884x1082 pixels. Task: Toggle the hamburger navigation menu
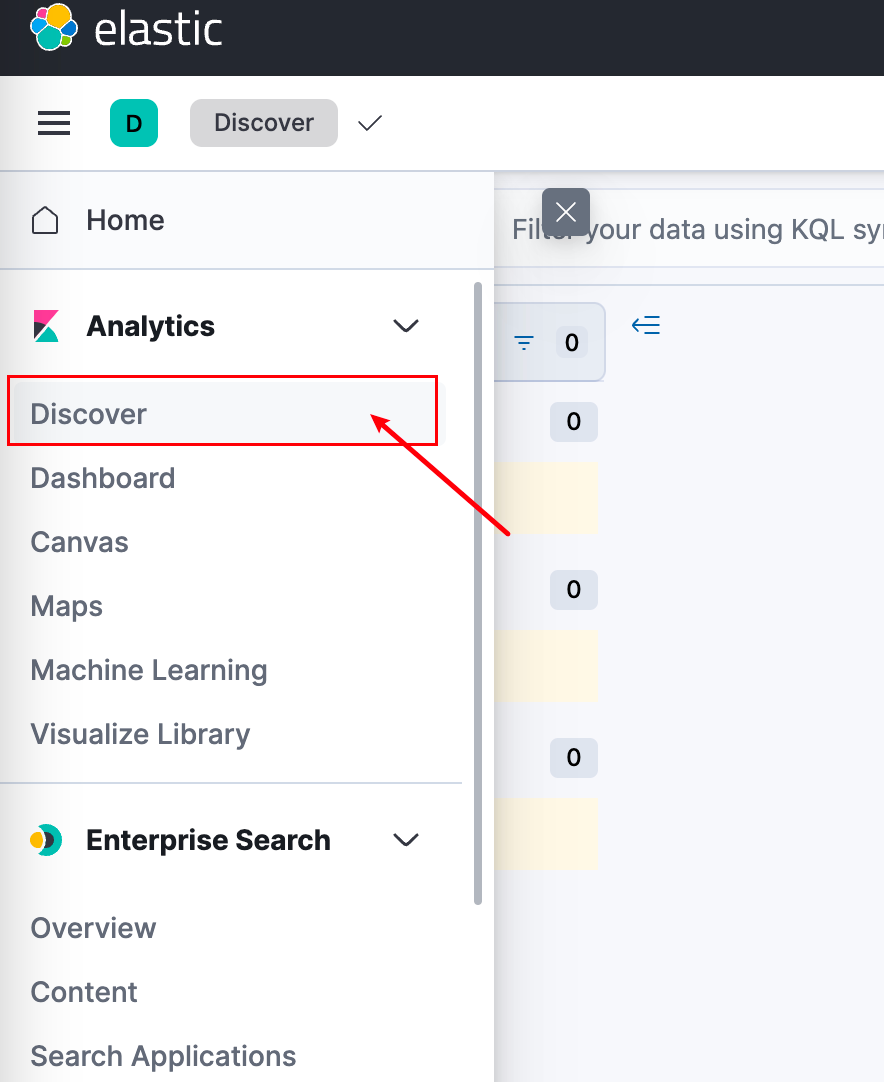pyautogui.click(x=54, y=123)
